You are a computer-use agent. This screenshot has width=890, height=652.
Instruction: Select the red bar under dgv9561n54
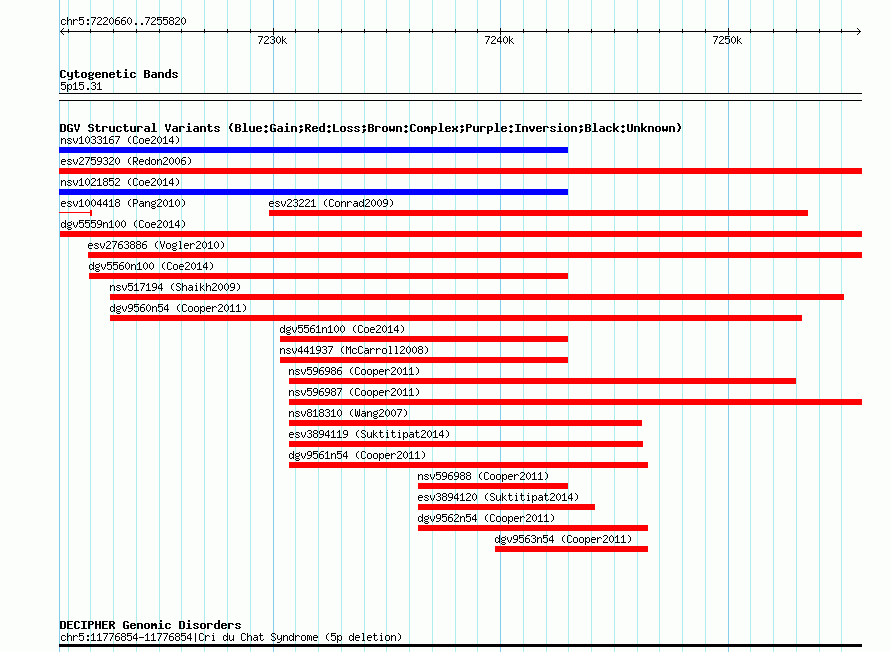tap(468, 465)
